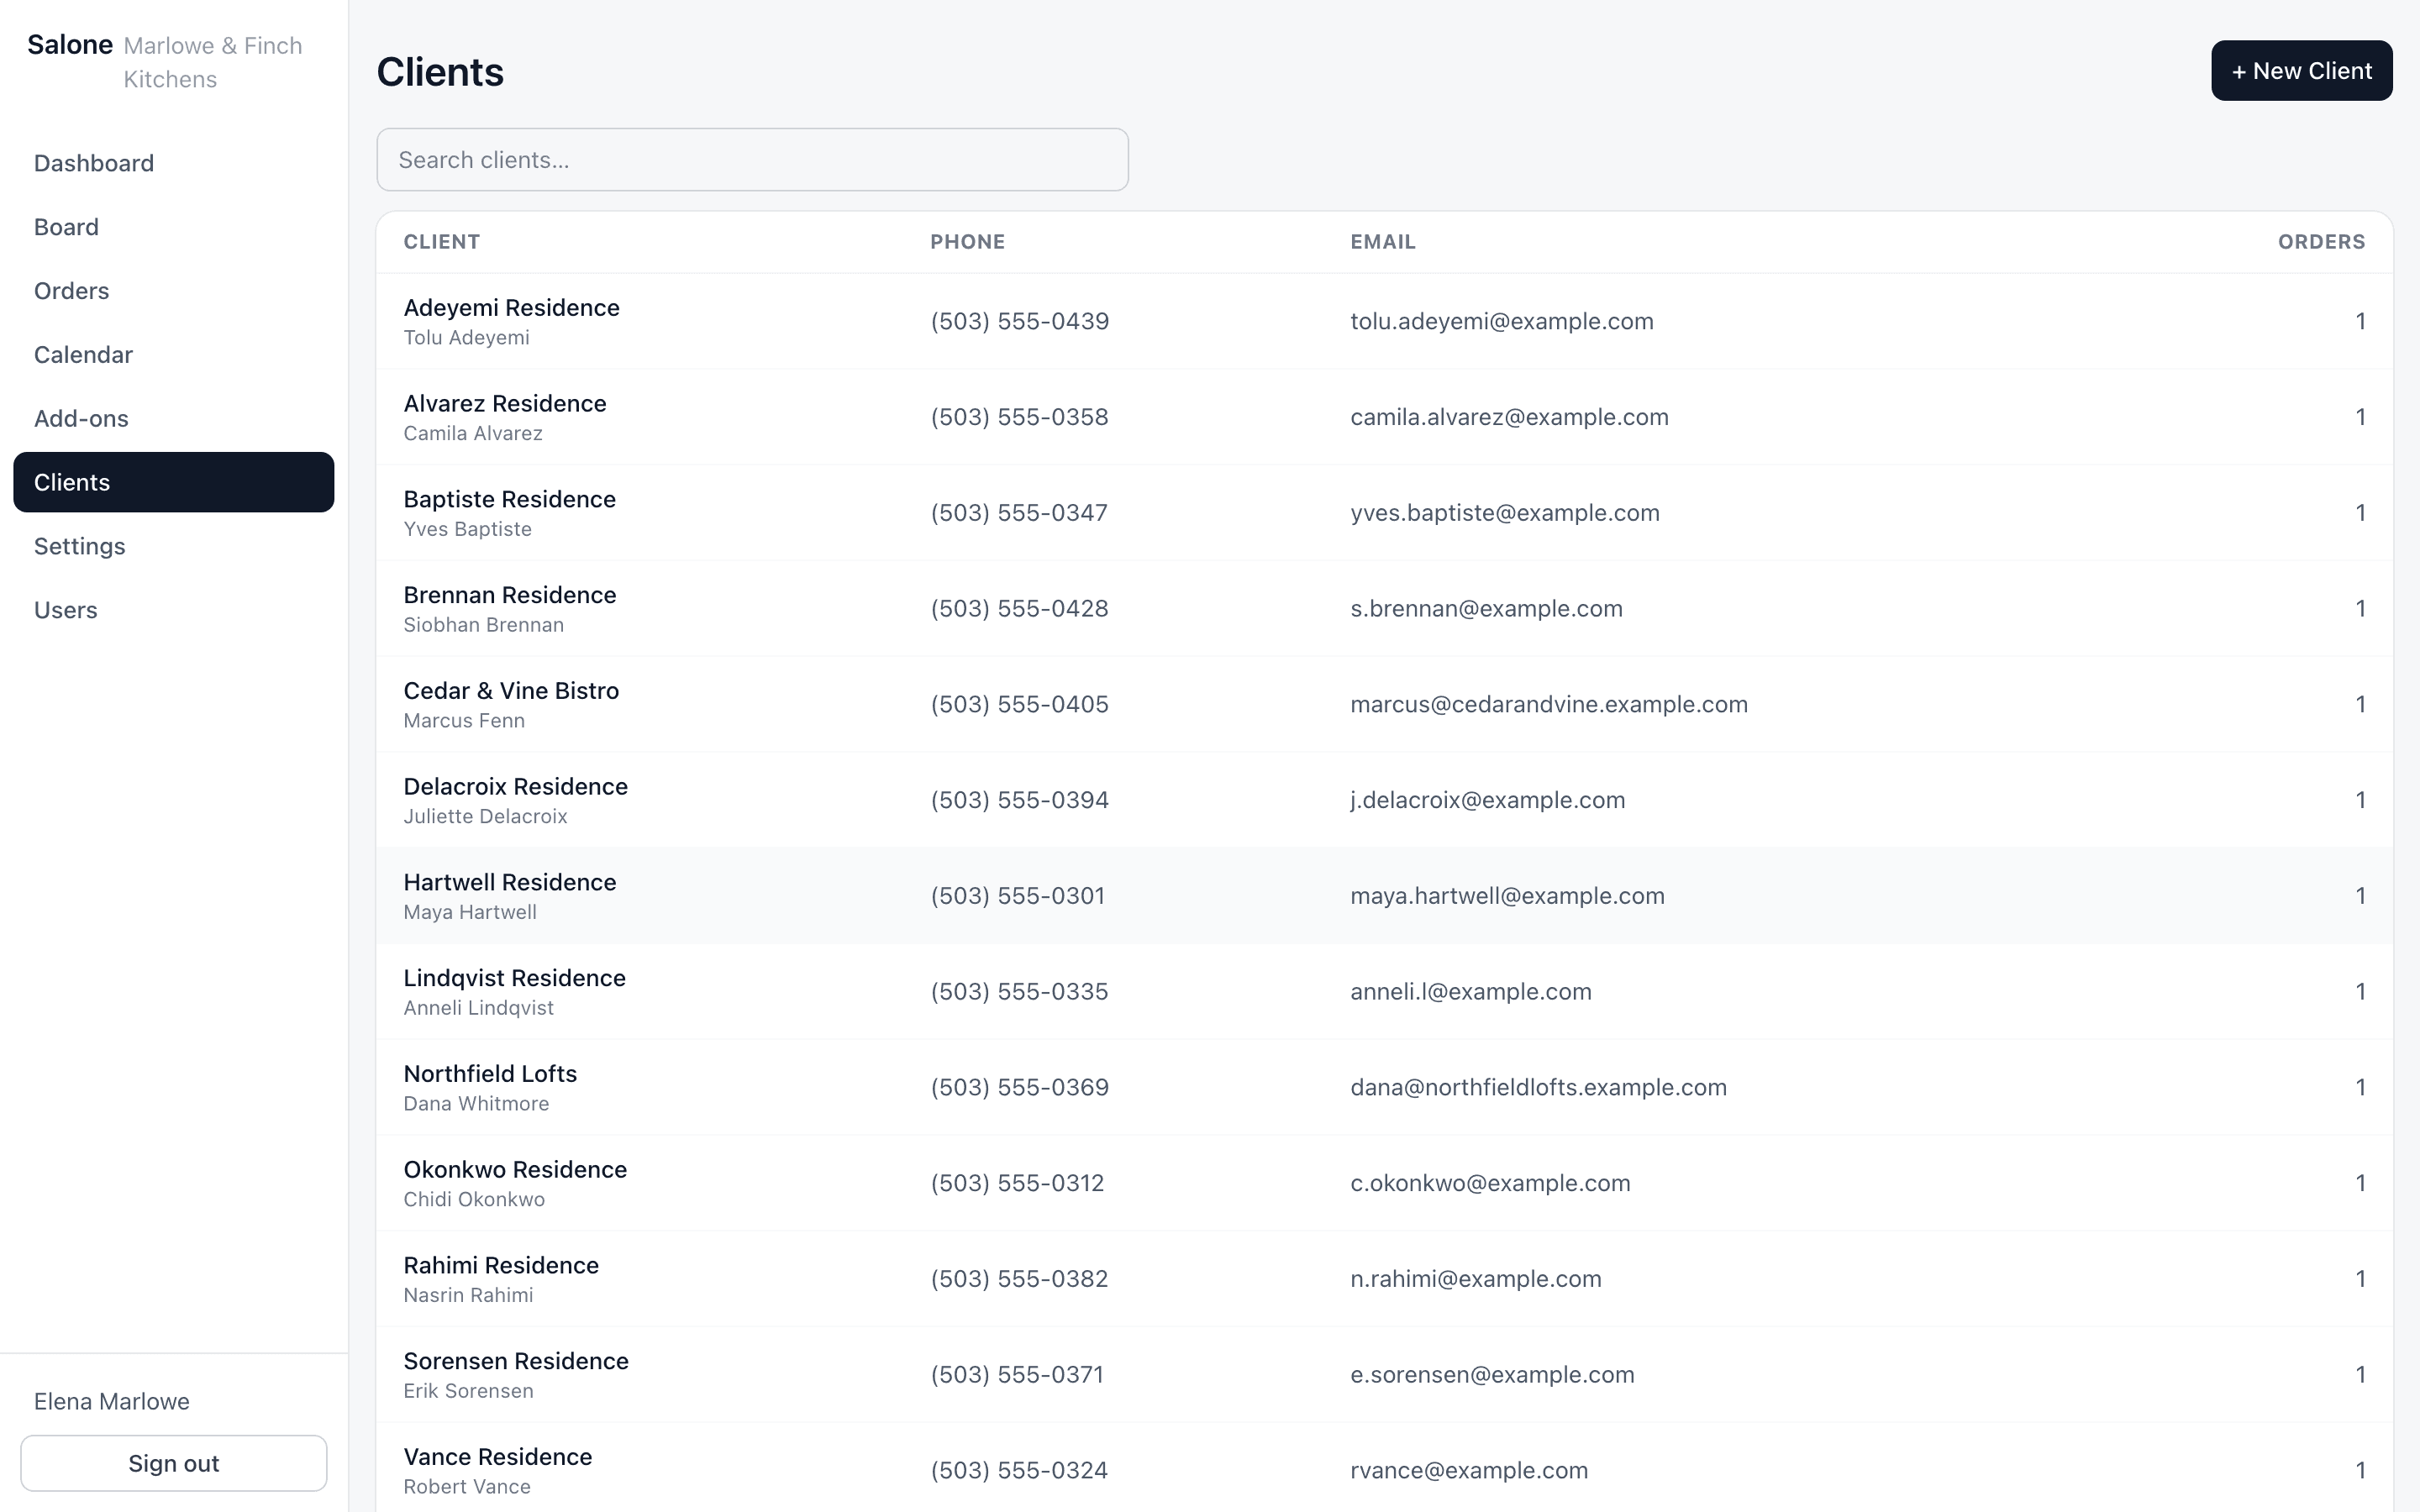2420x1512 pixels.
Task: Click email camila.alvarez@example.com
Action: click(x=1509, y=417)
